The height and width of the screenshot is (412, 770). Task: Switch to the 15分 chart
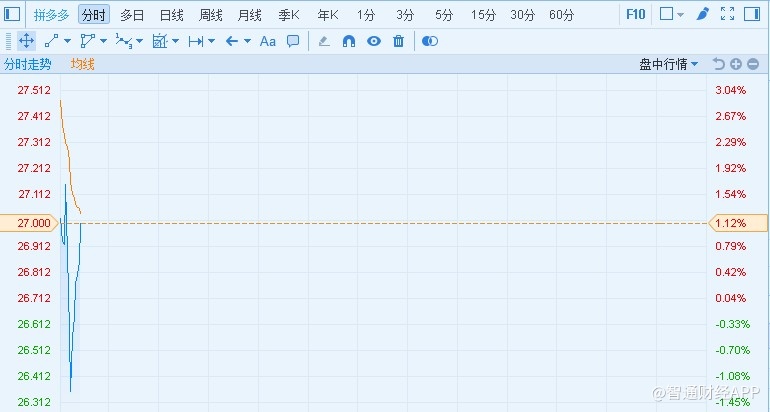click(483, 15)
